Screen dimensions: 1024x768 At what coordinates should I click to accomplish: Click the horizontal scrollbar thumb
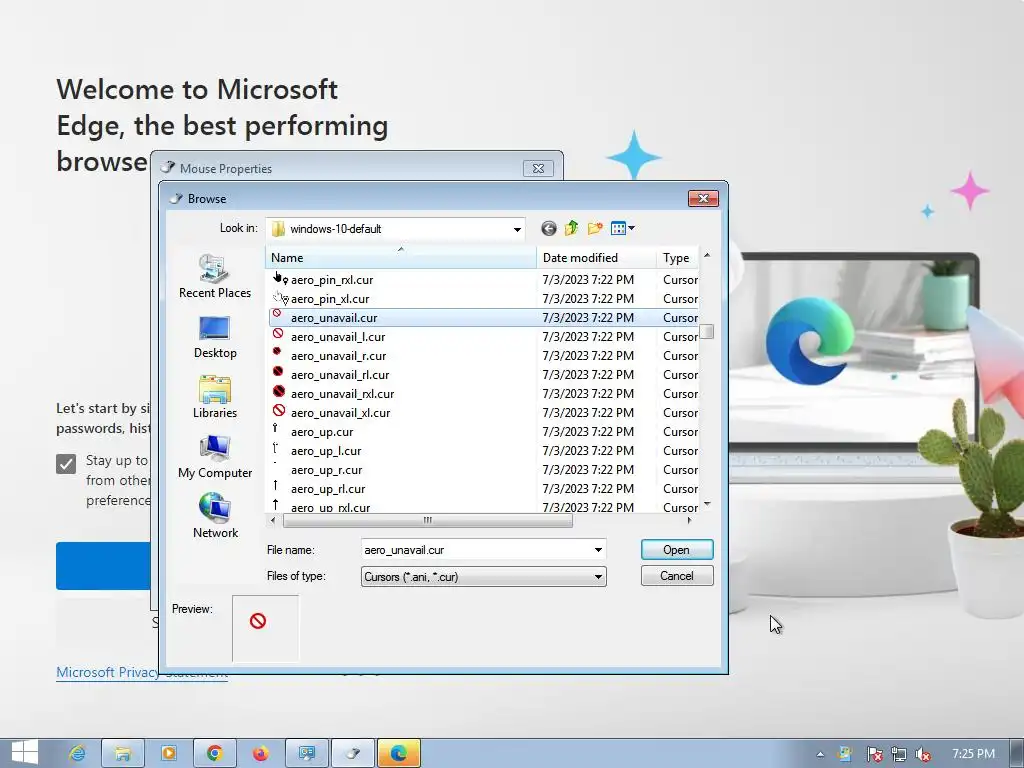click(x=428, y=520)
